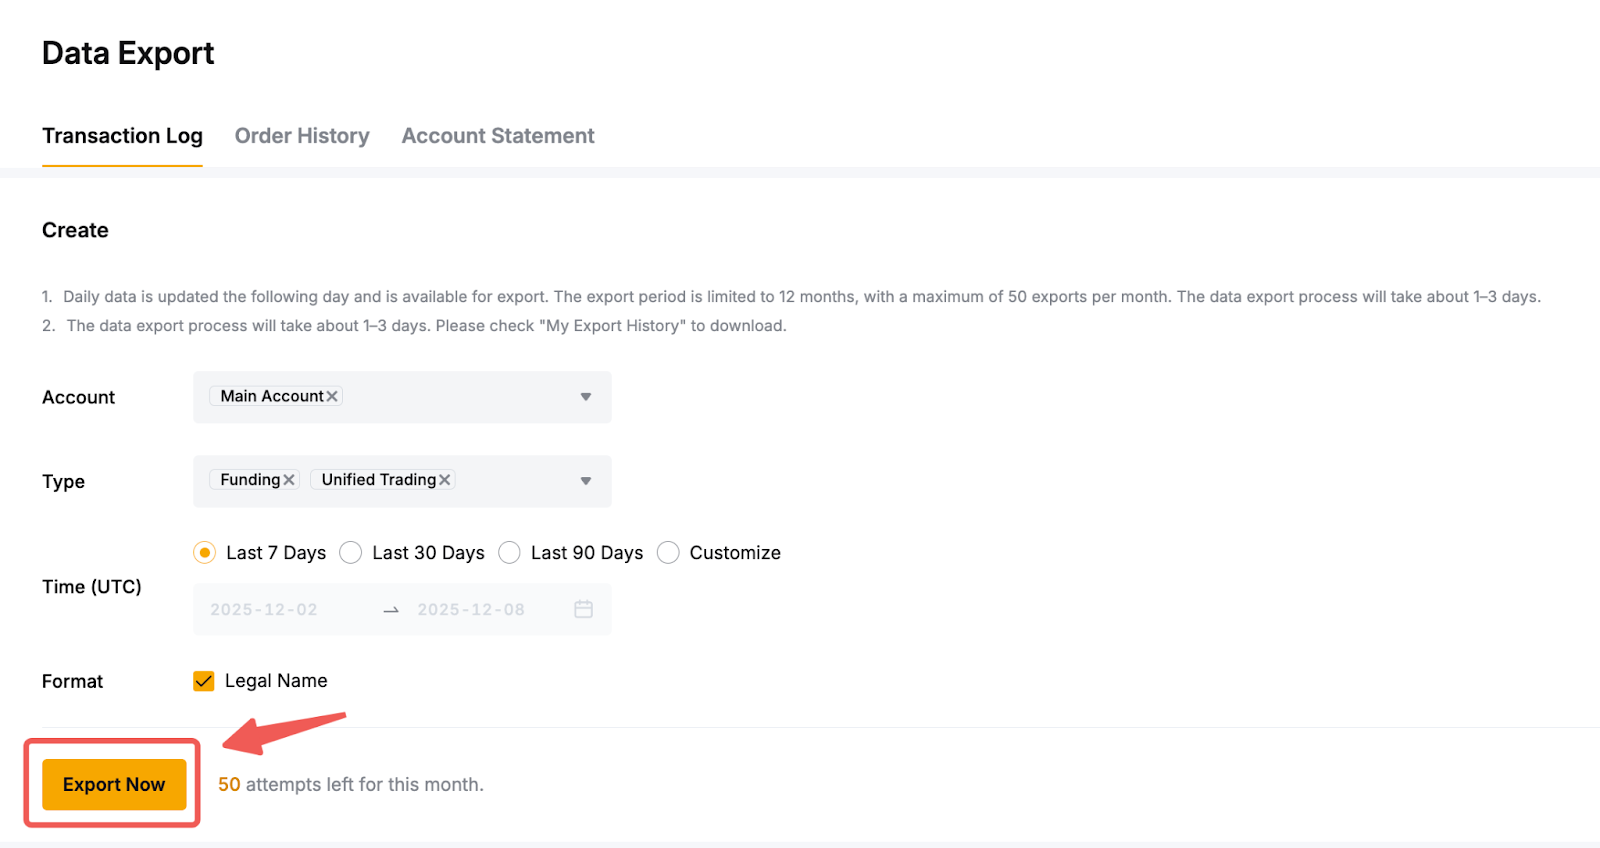Select the Last 30 Days option

(351, 553)
